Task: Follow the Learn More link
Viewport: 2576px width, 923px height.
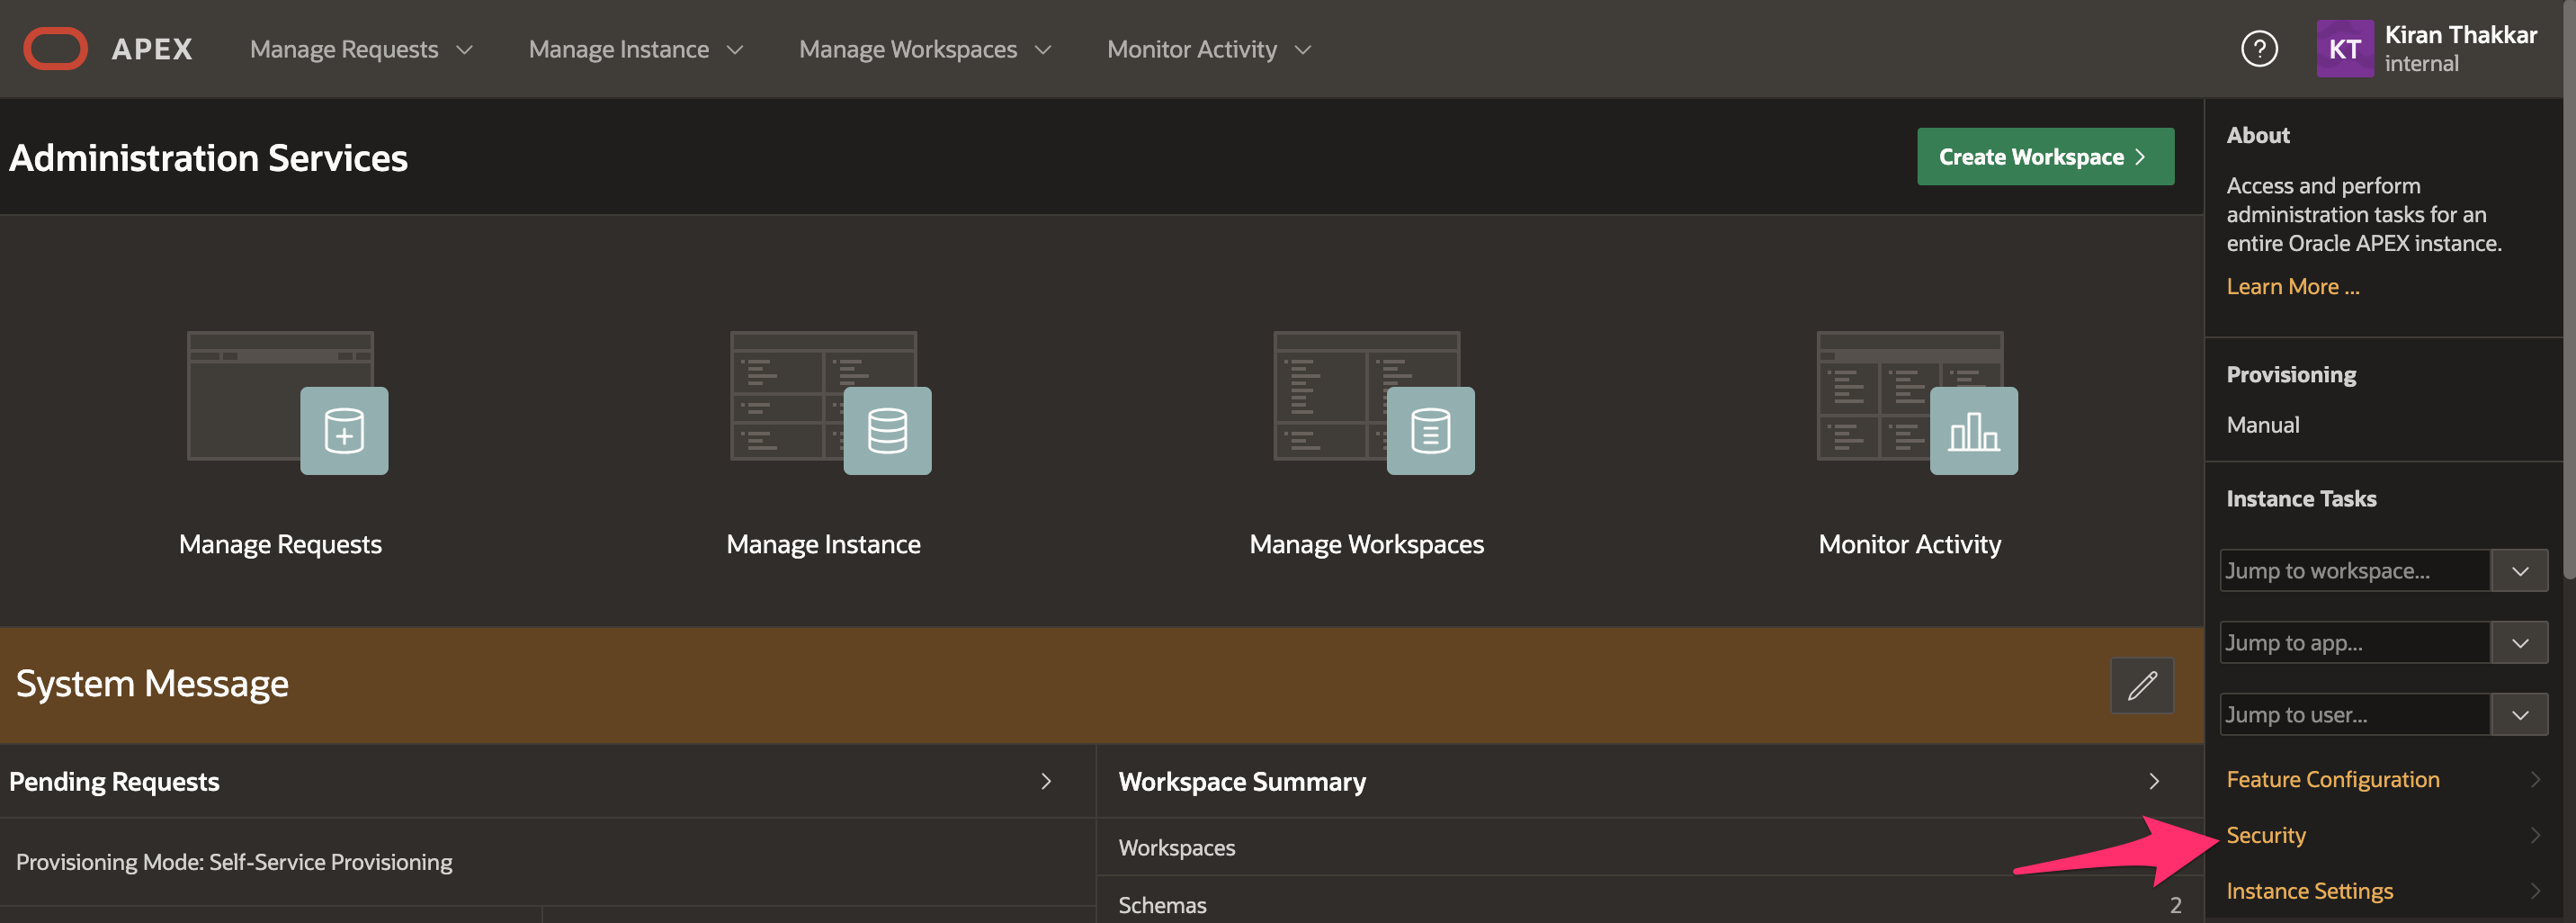Action: coord(2292,287)
